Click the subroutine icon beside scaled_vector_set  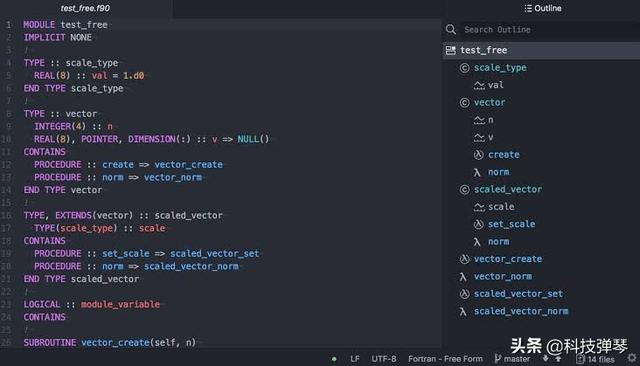pyautogui.click(x=464, y=294)
